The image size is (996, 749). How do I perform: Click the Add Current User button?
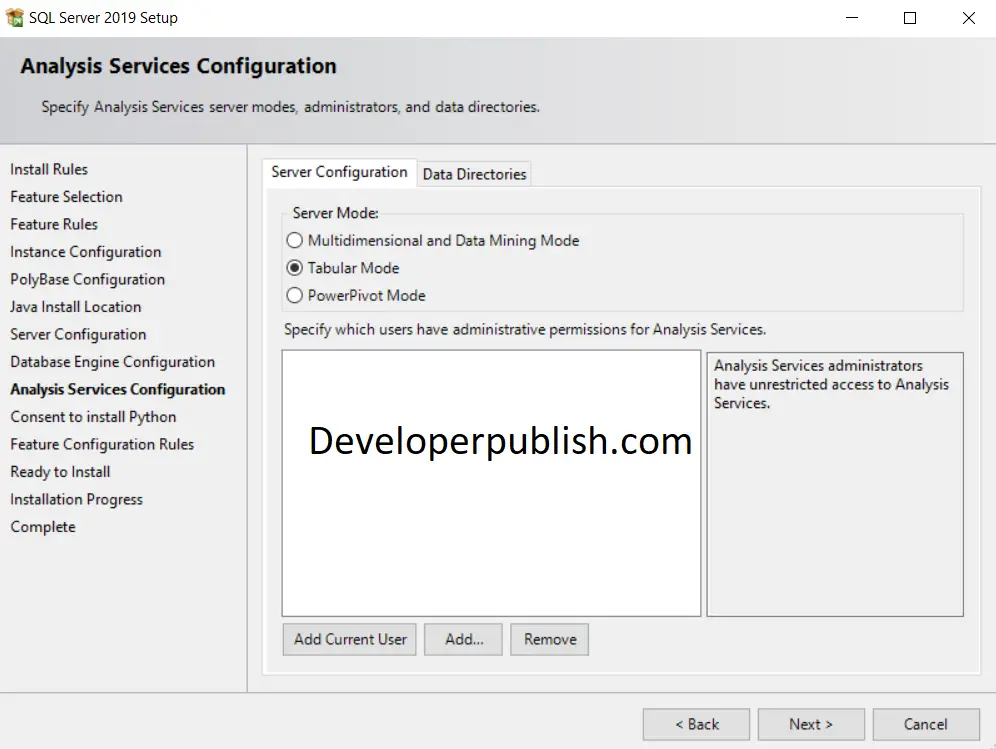click(x=349, y=639)
